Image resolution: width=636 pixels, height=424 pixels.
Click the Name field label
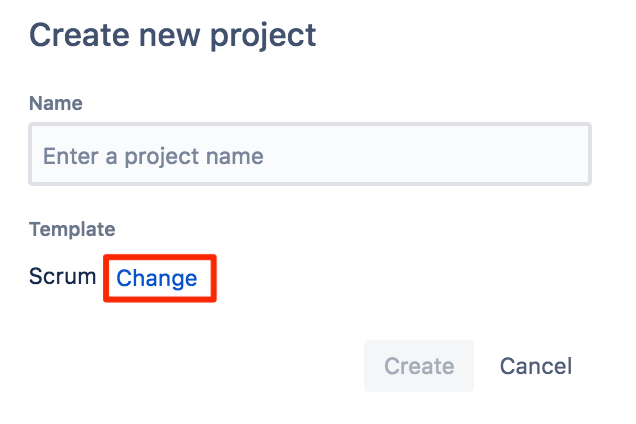56,103
